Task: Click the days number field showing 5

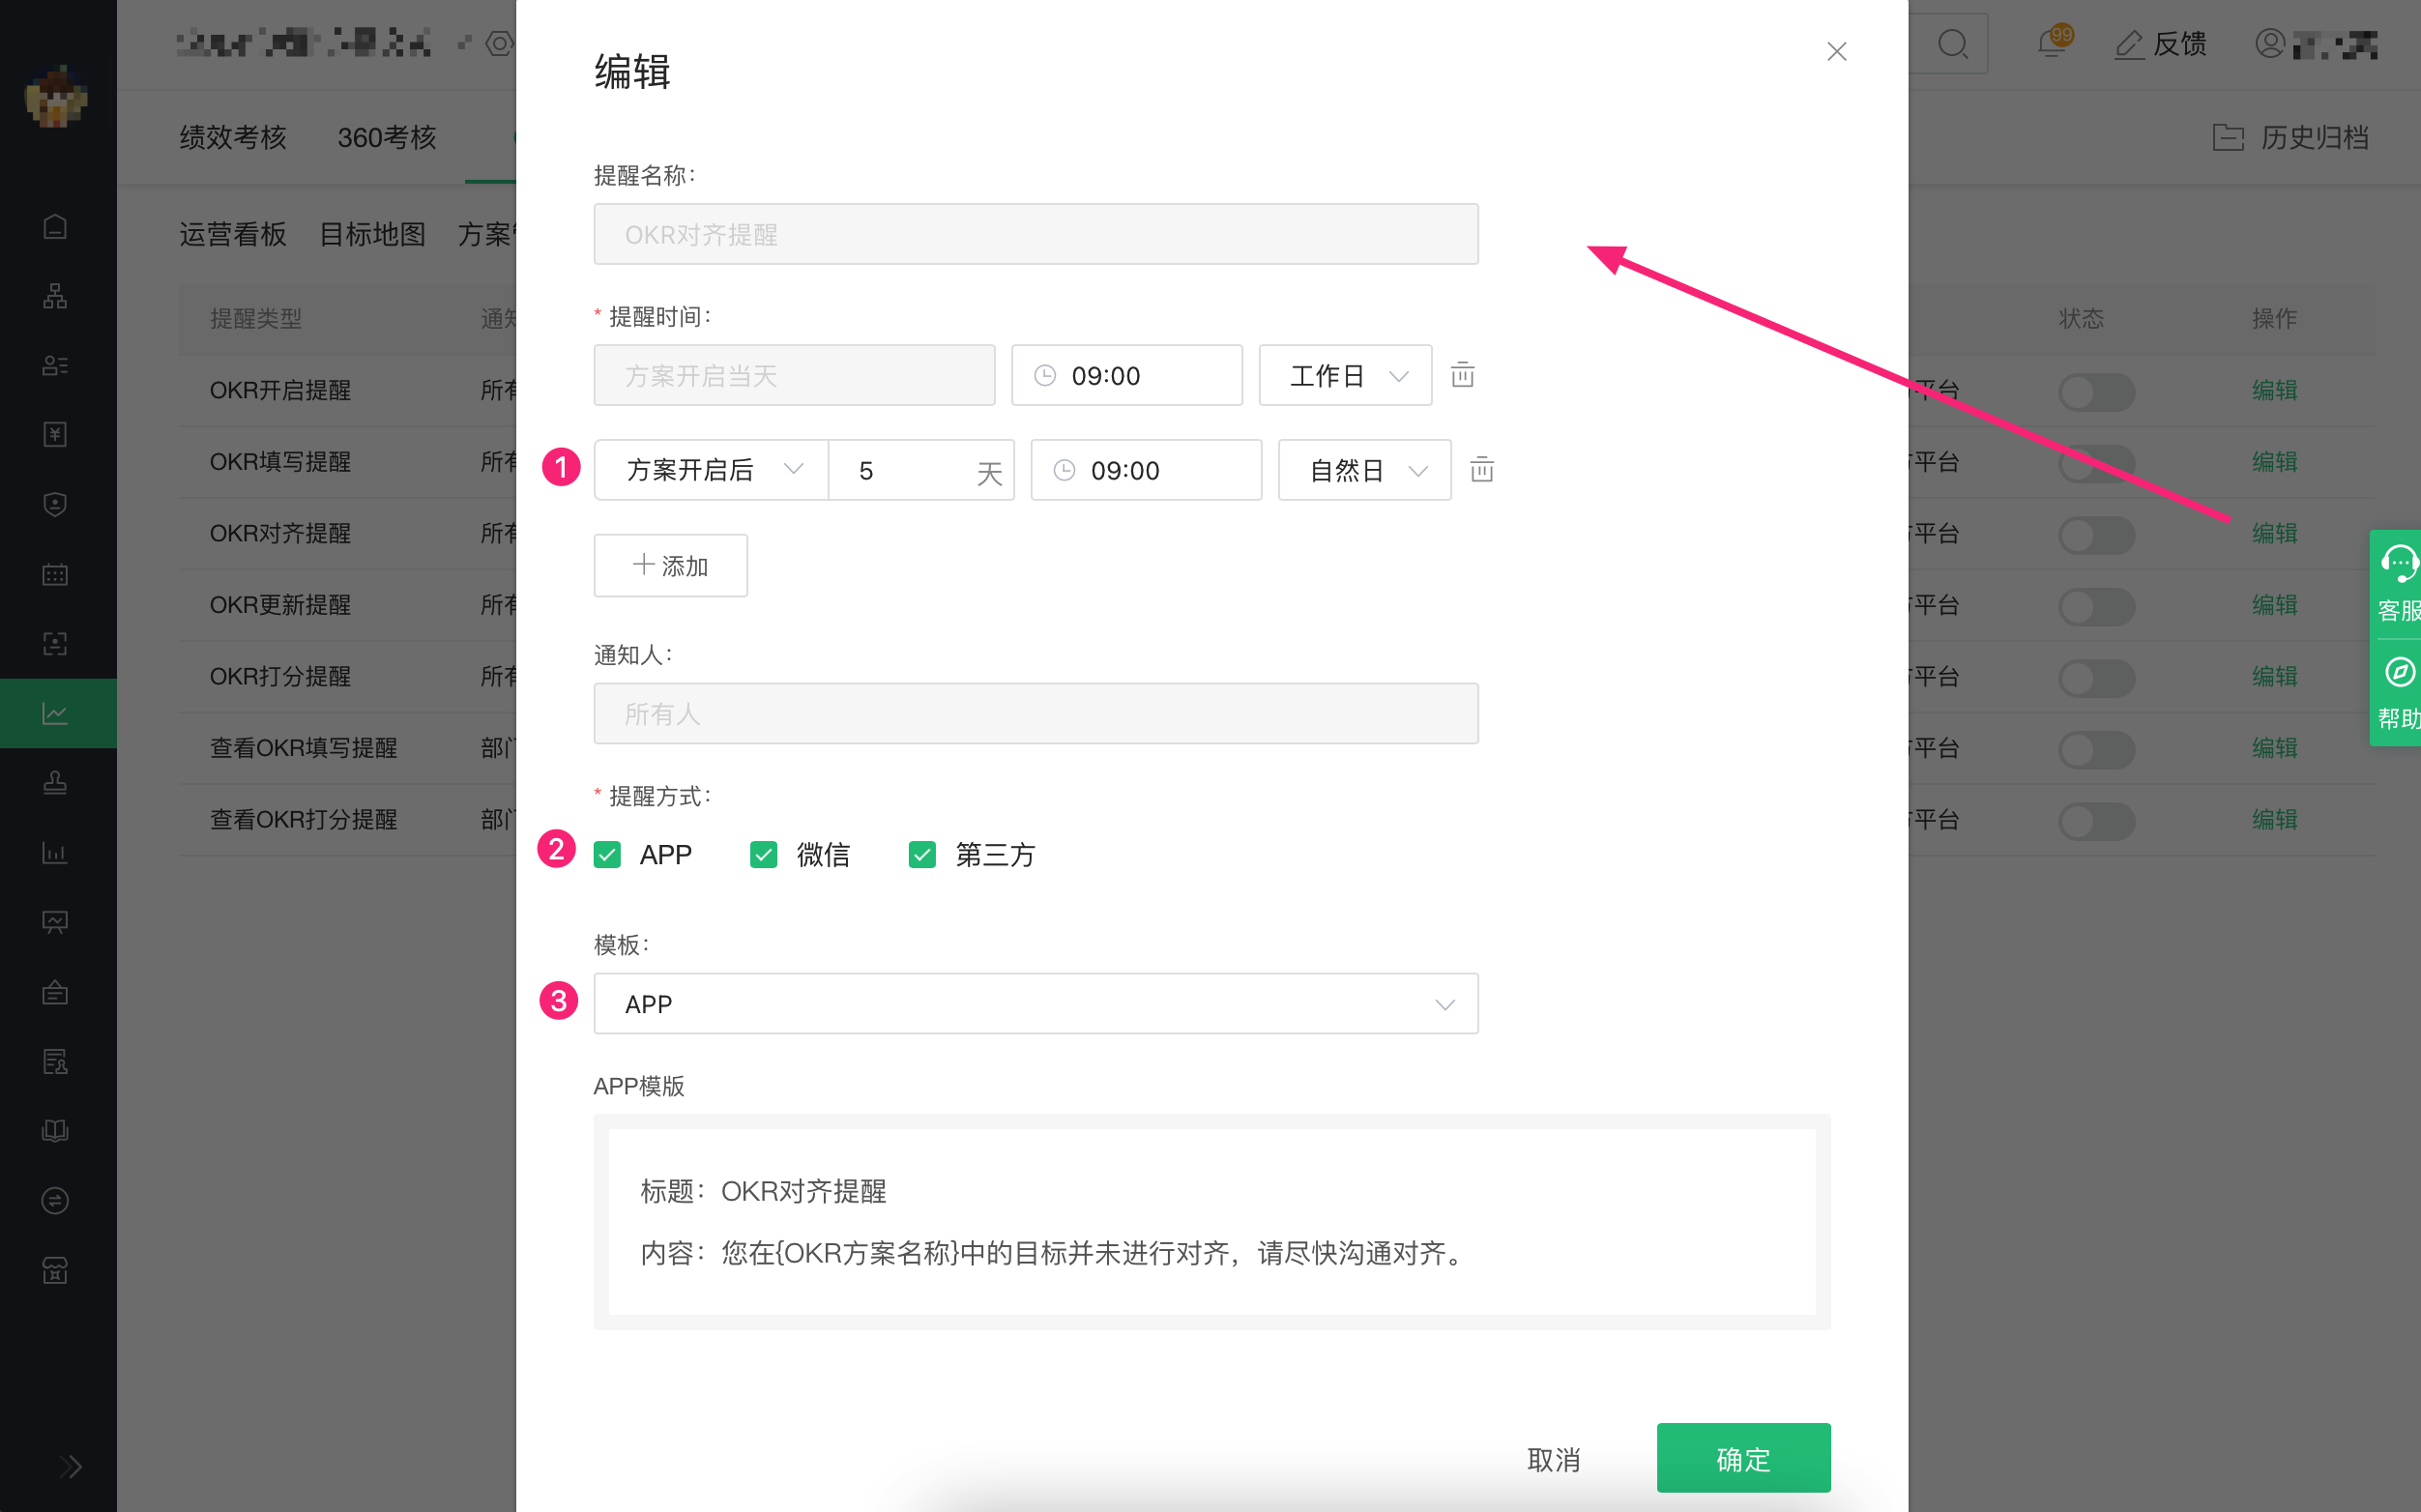Action: 921,470
